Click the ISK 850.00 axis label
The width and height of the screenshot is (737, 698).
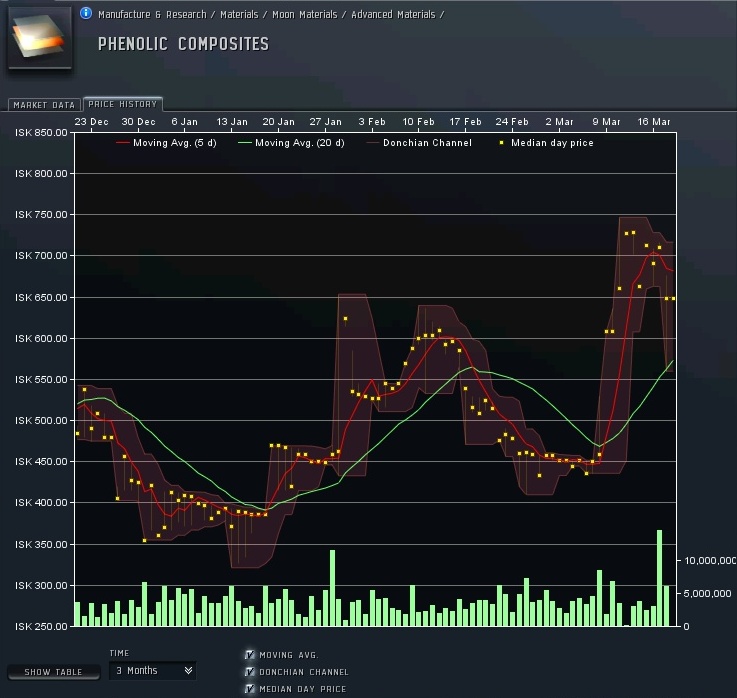pos(41,133)
